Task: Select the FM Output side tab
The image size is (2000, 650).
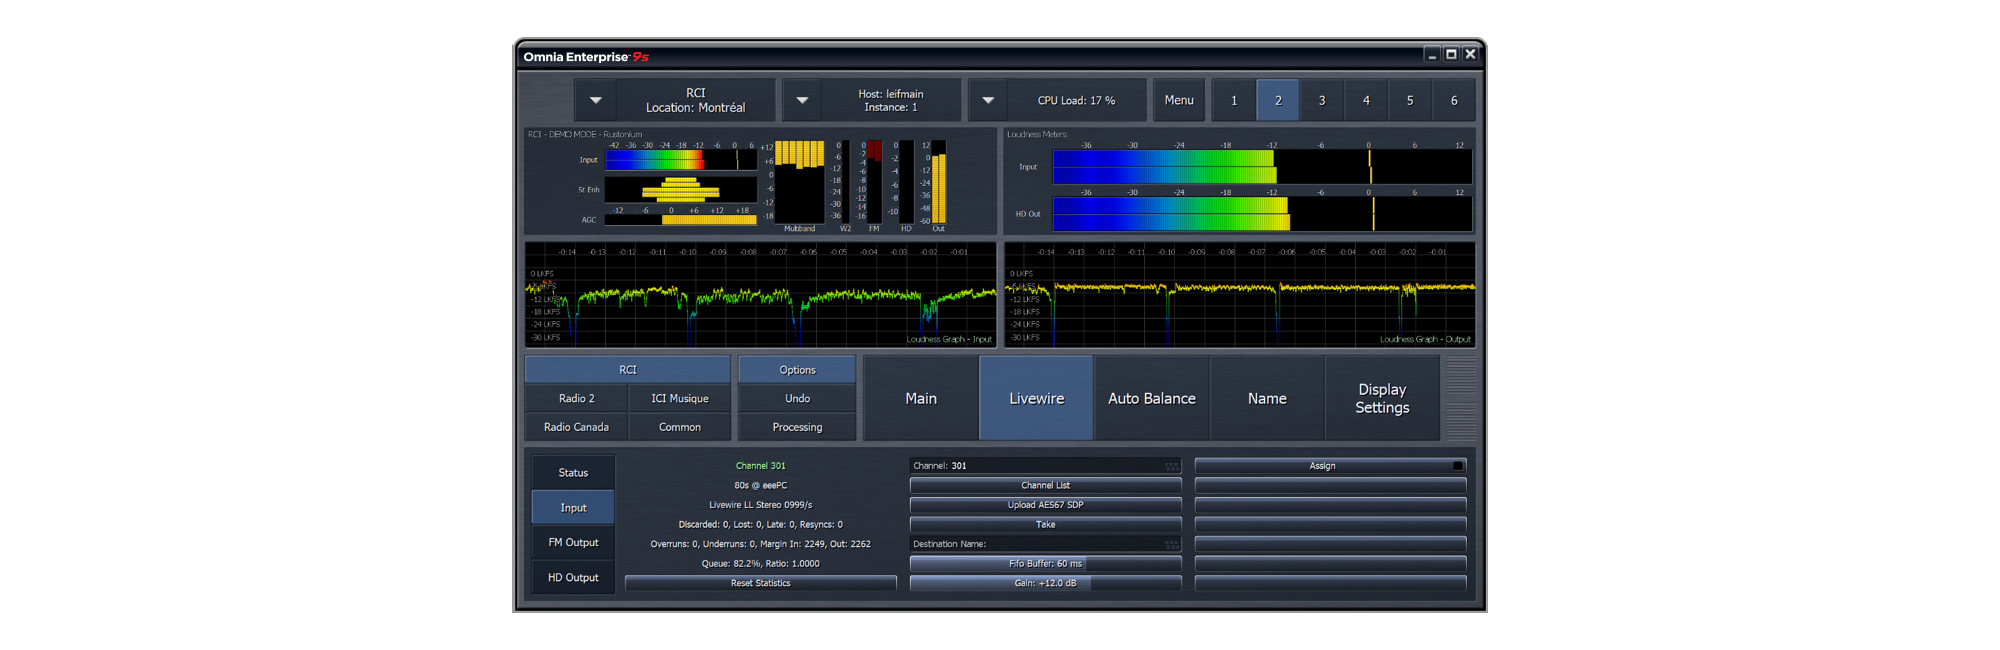Action: pyautogui.click(x=573, y=543)
